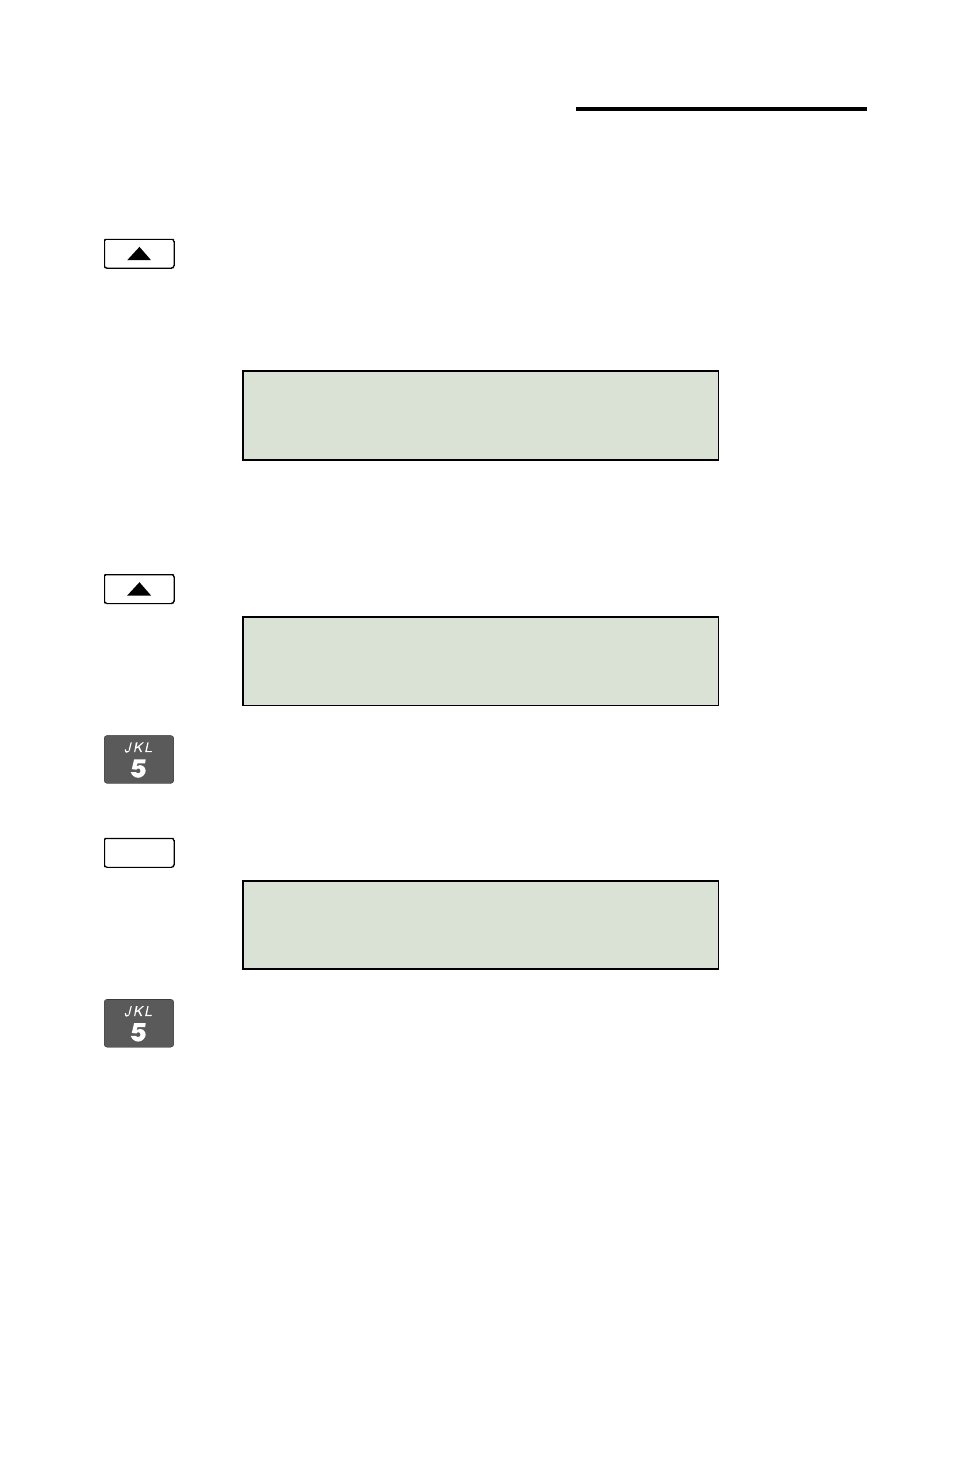Click the second green LCD display panel

tap(481, 661)
